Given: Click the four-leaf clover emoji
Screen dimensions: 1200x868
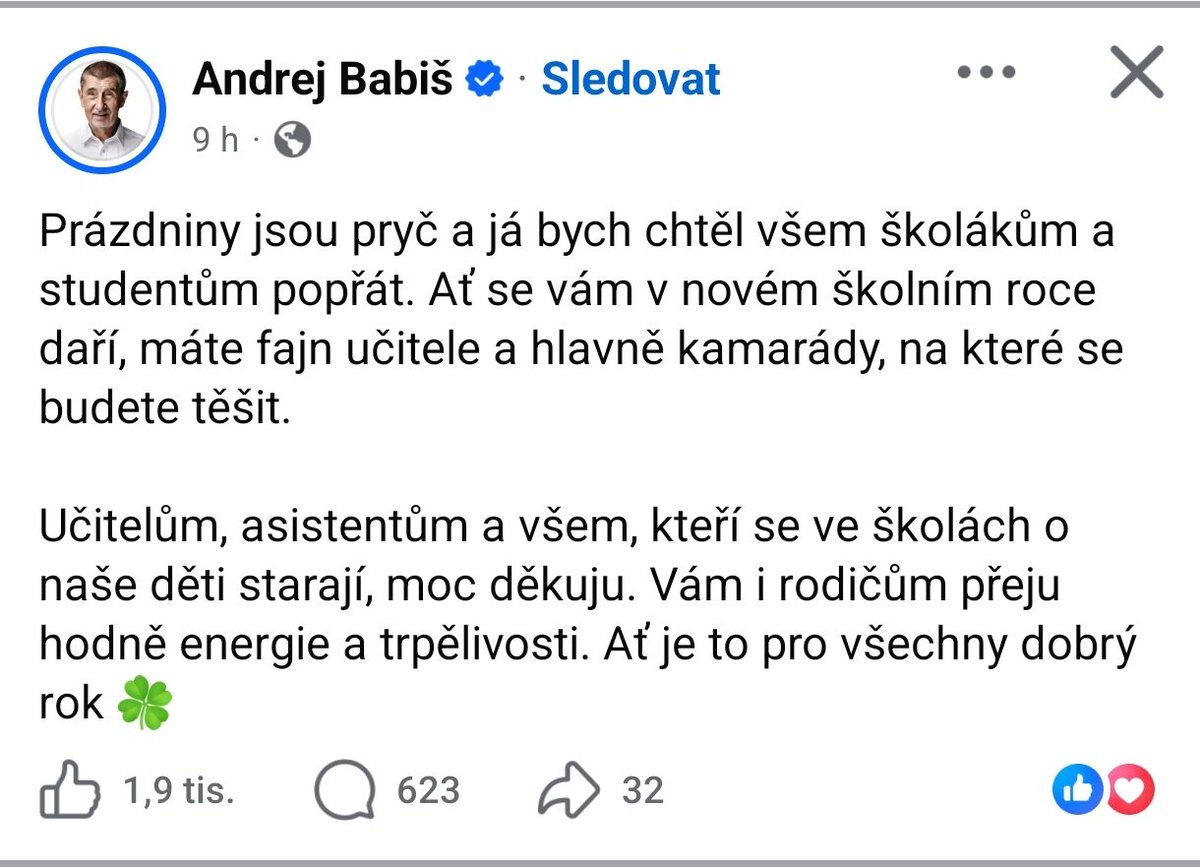Looking at the screenshot, I should pos(145,704).
